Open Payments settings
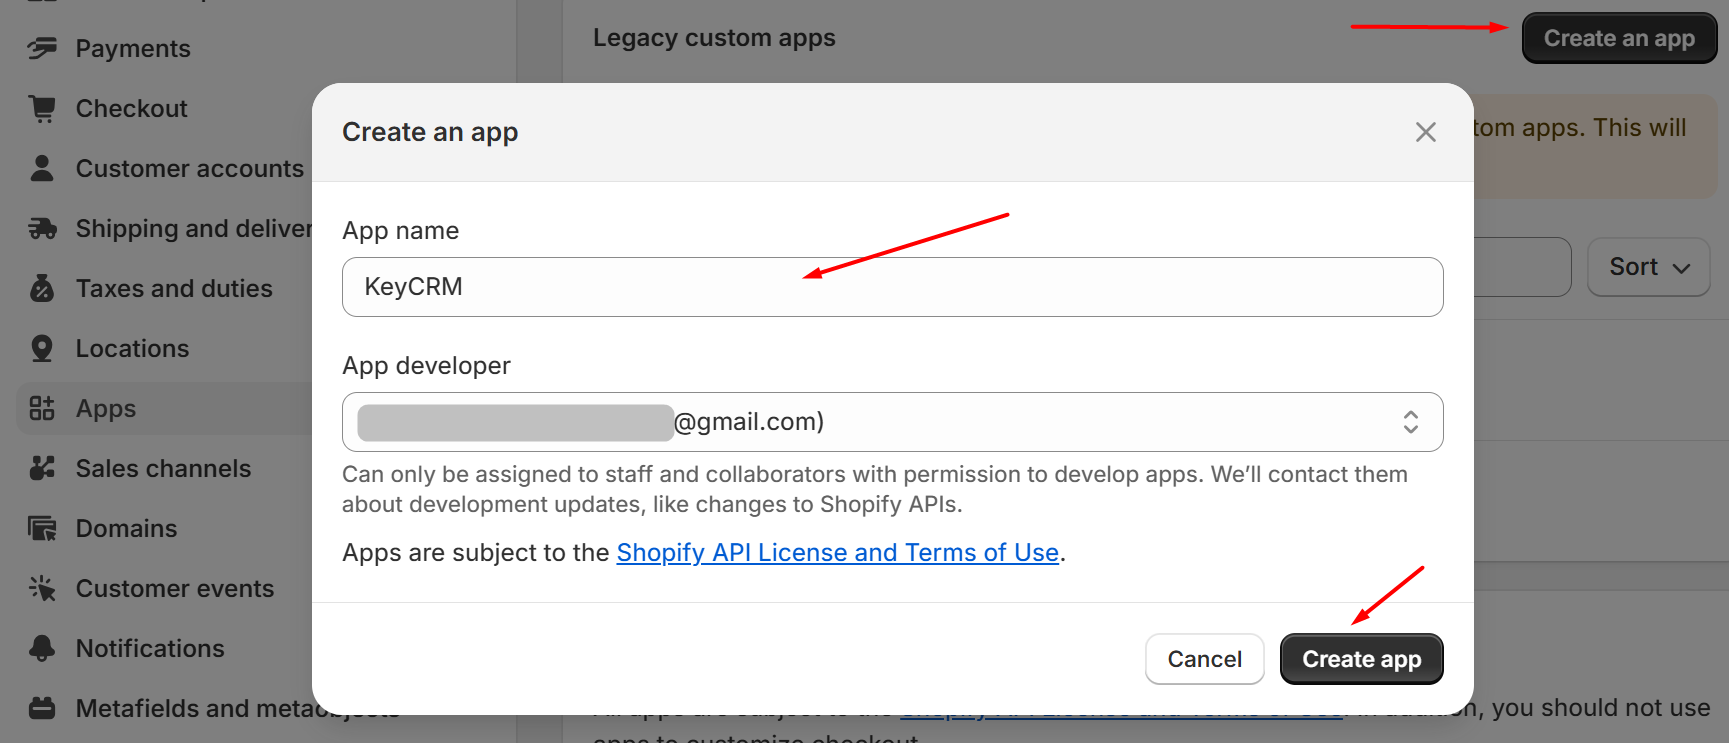 [x=133, y=48]
